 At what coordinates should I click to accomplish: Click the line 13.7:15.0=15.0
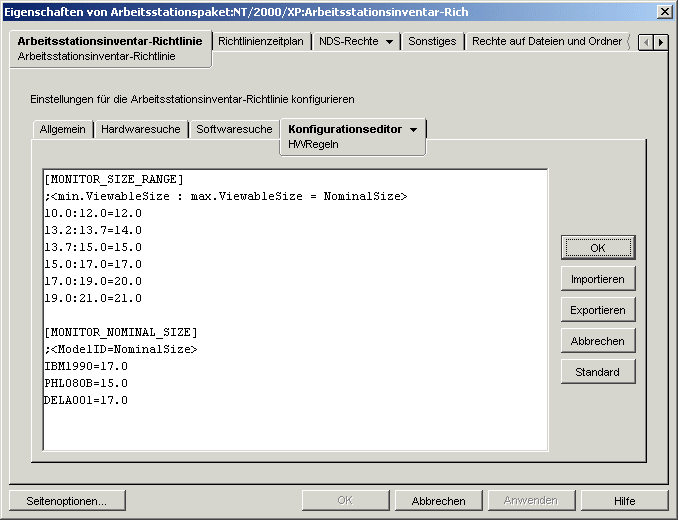coord(93,247)
